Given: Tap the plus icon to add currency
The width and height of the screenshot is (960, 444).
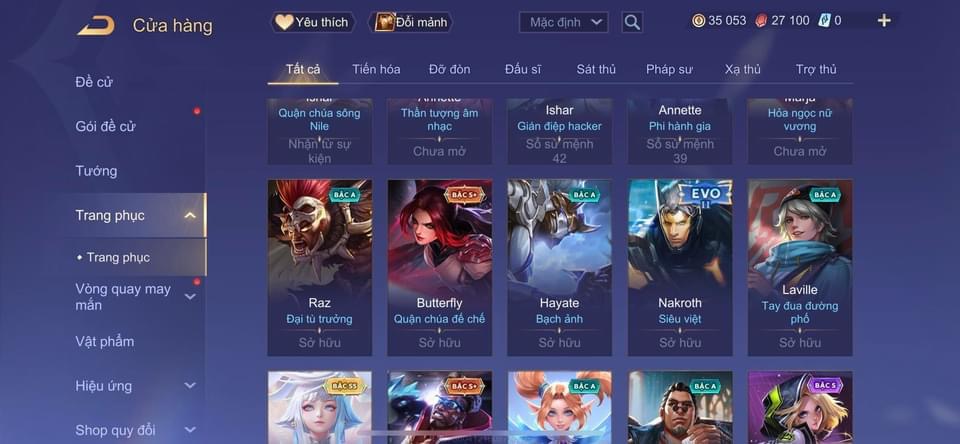Looking at the screenshot, I should tap(884, 21).
